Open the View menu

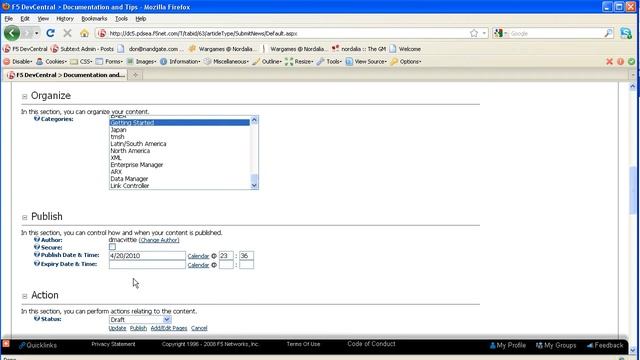tap(43, 19)
